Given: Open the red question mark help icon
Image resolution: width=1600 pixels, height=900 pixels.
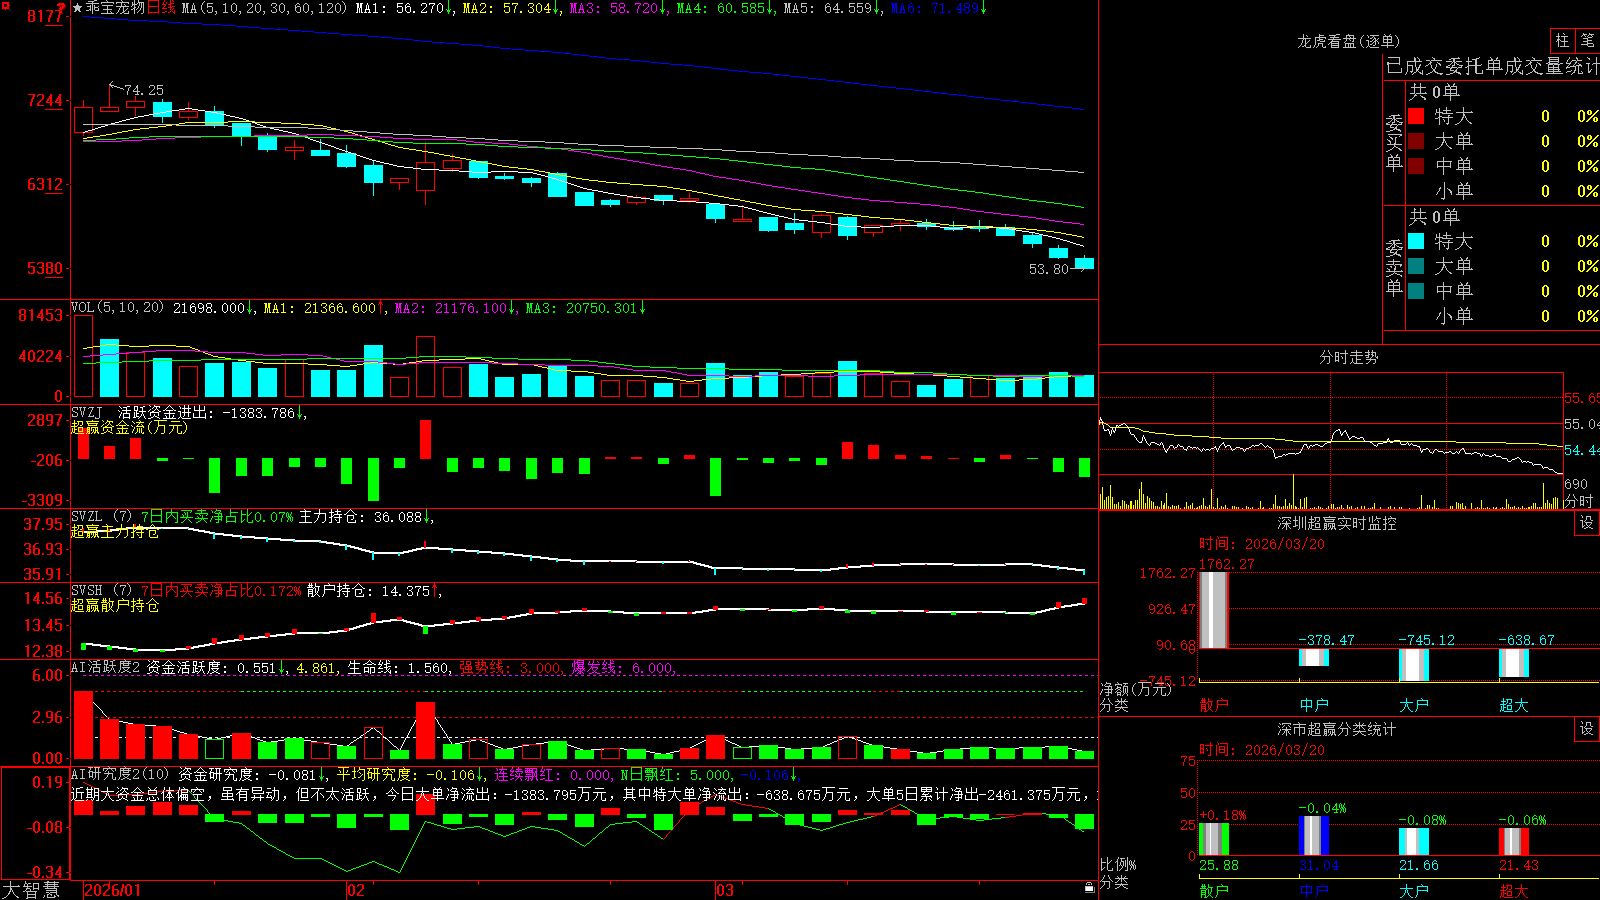Looking at the screenshot, I should [61, 8].
